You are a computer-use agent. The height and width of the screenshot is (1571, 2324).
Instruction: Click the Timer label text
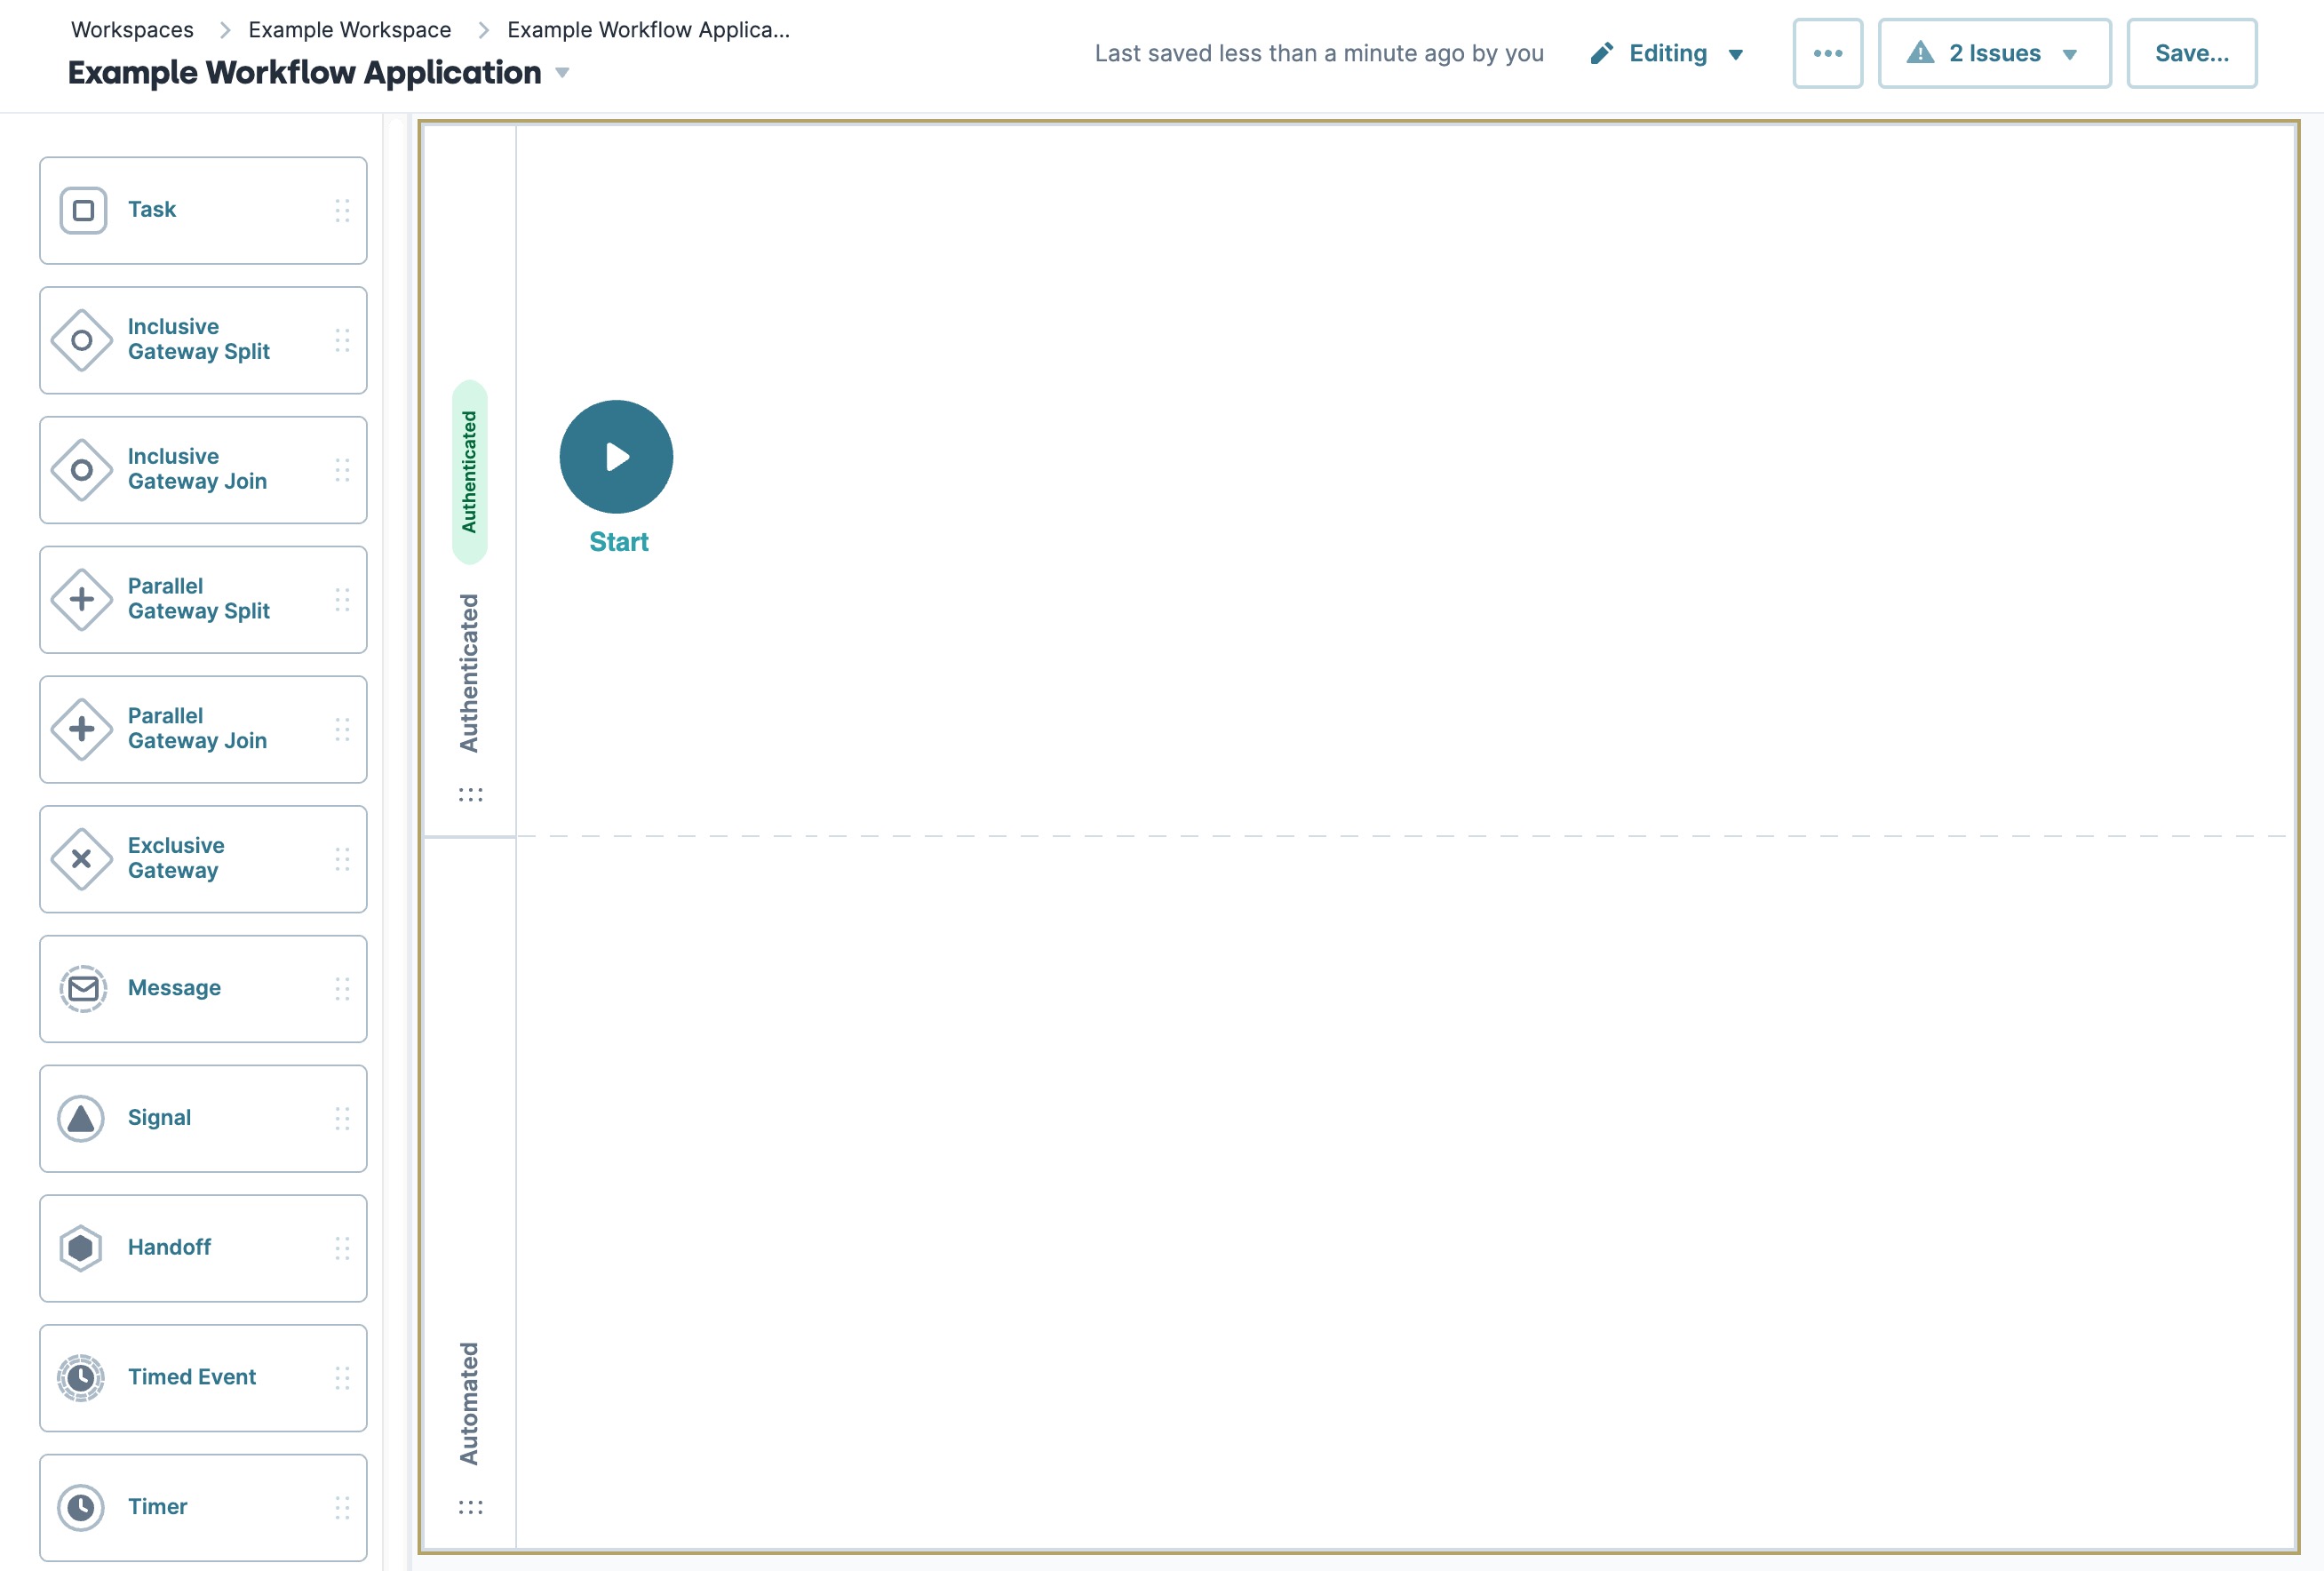157,1508
